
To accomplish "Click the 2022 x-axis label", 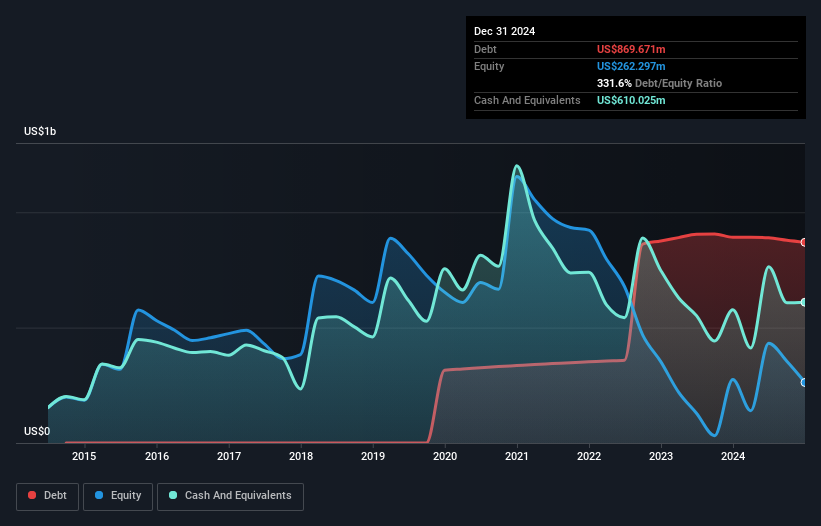I will pos(589,456).
